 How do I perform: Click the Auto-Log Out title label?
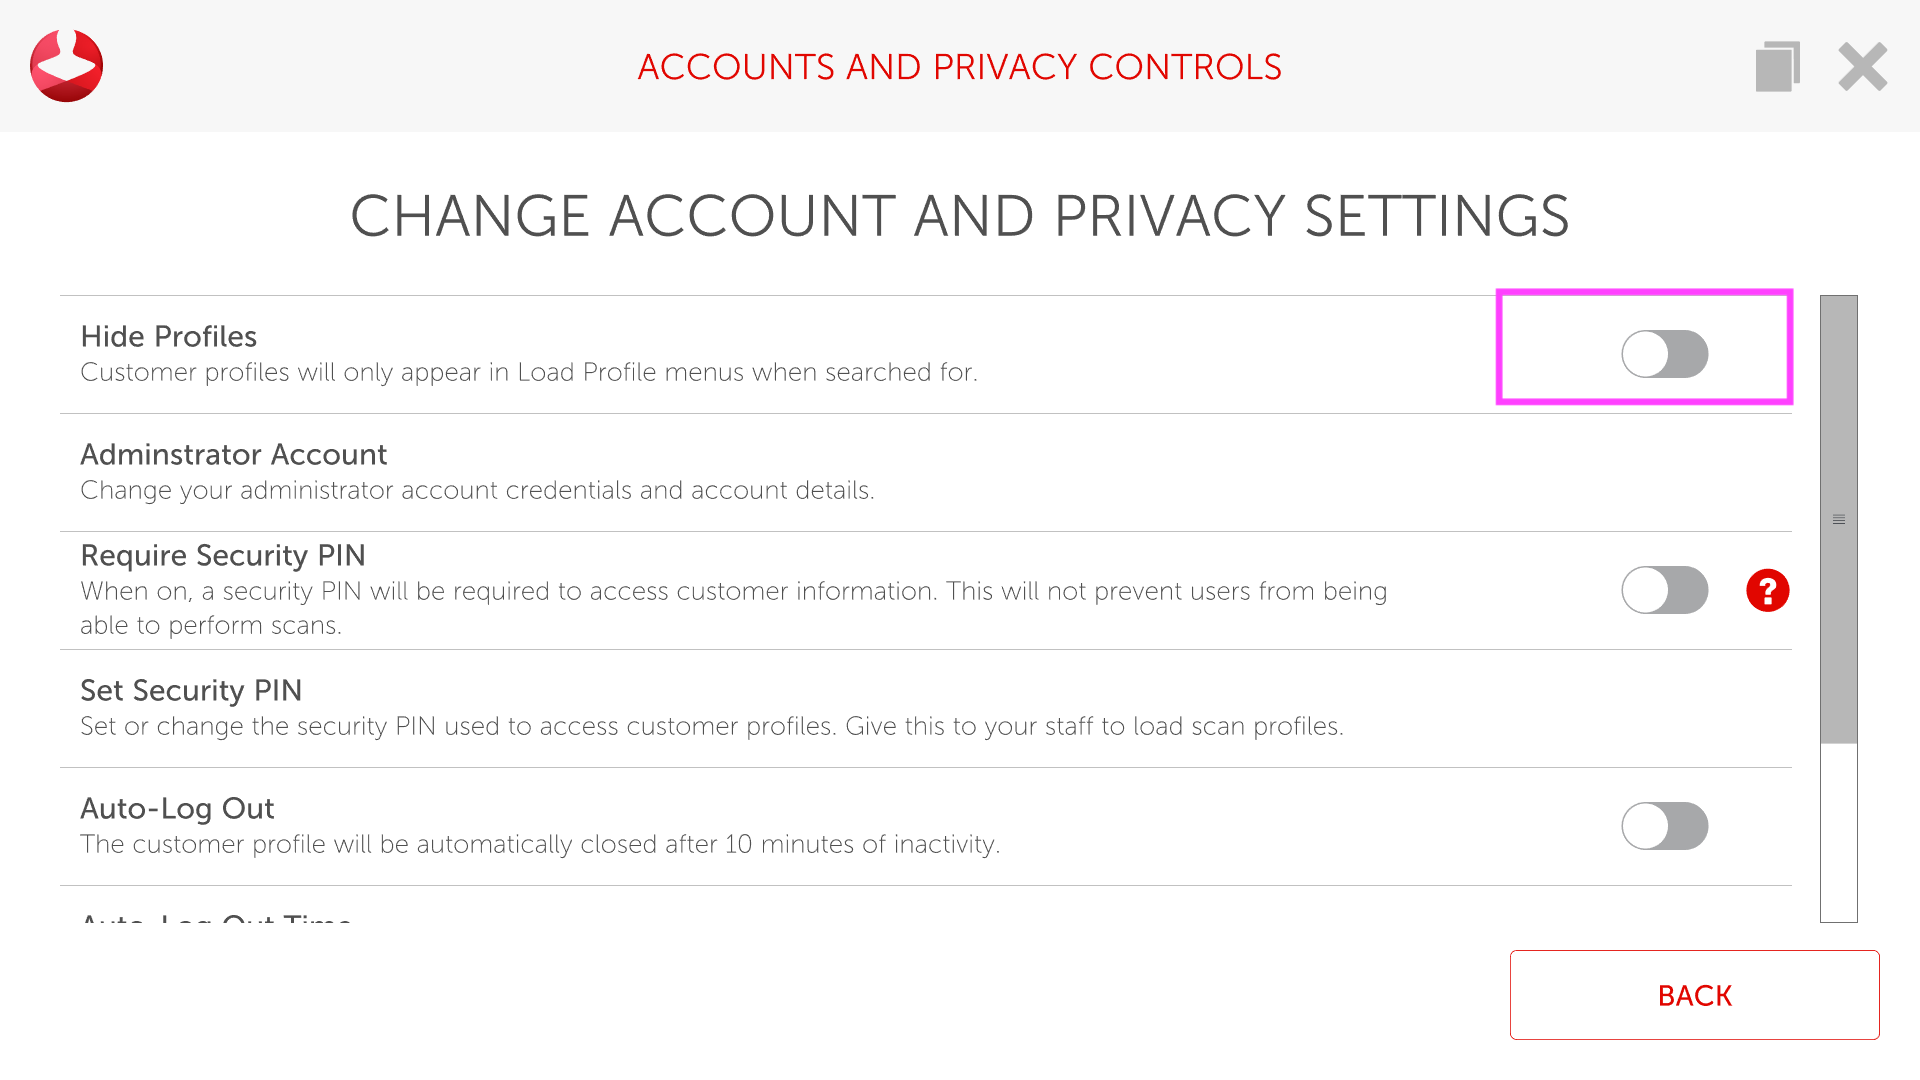[177, 809]
